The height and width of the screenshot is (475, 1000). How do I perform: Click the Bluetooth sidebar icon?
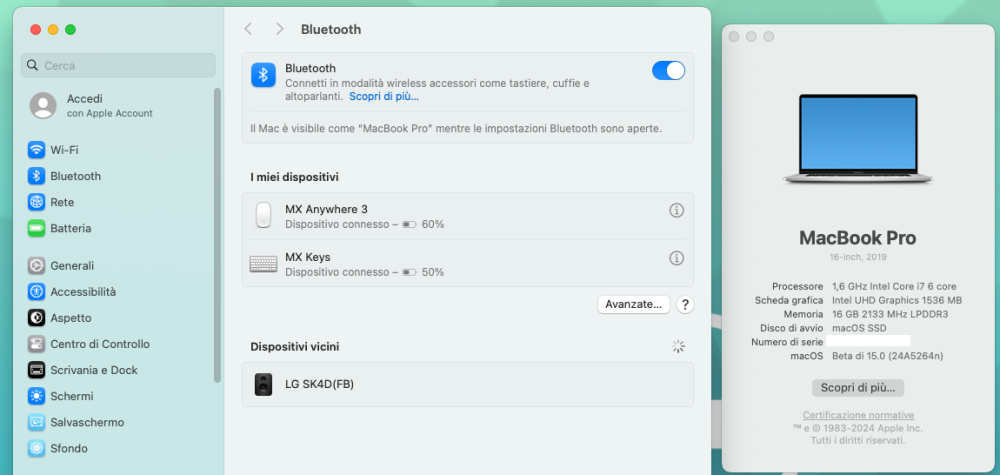pos(36,176)
